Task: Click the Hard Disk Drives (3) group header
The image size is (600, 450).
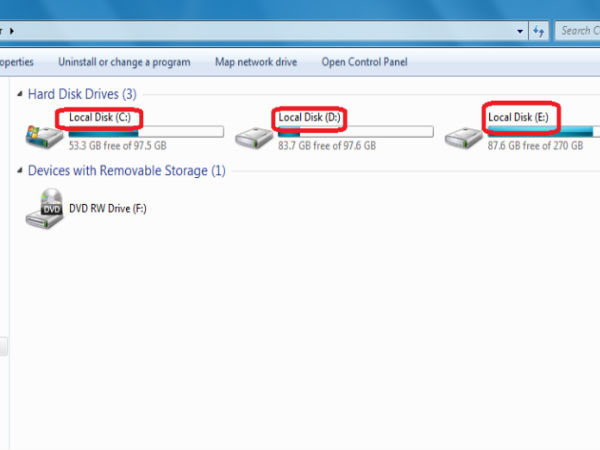Action: pyautogui.click(x=82, y=94)
